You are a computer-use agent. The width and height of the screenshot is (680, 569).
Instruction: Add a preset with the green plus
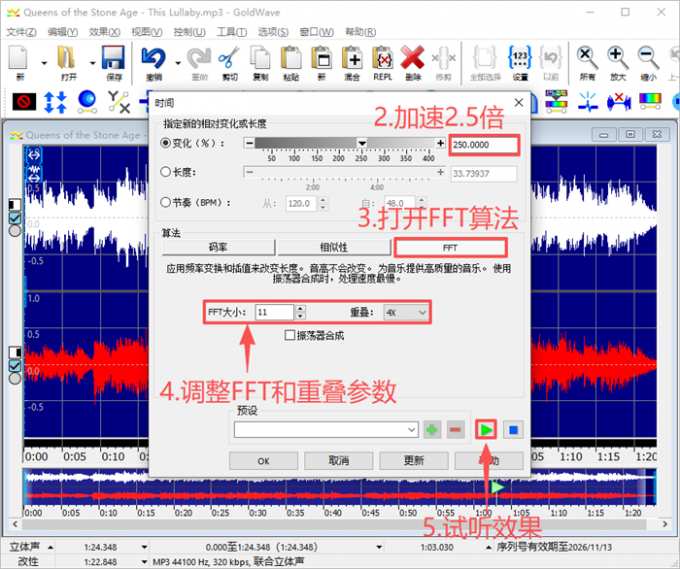pyautogui.click(x=432, y=430)
